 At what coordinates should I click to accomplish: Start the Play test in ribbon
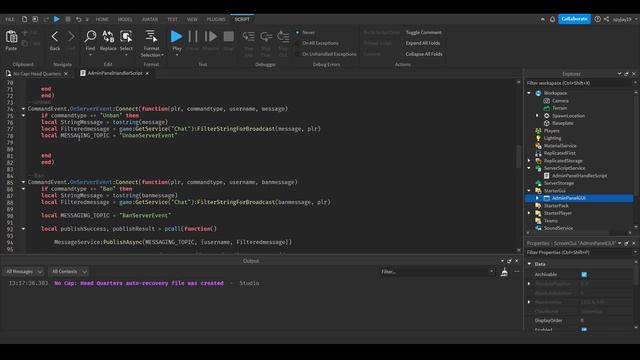pos(176,37)
